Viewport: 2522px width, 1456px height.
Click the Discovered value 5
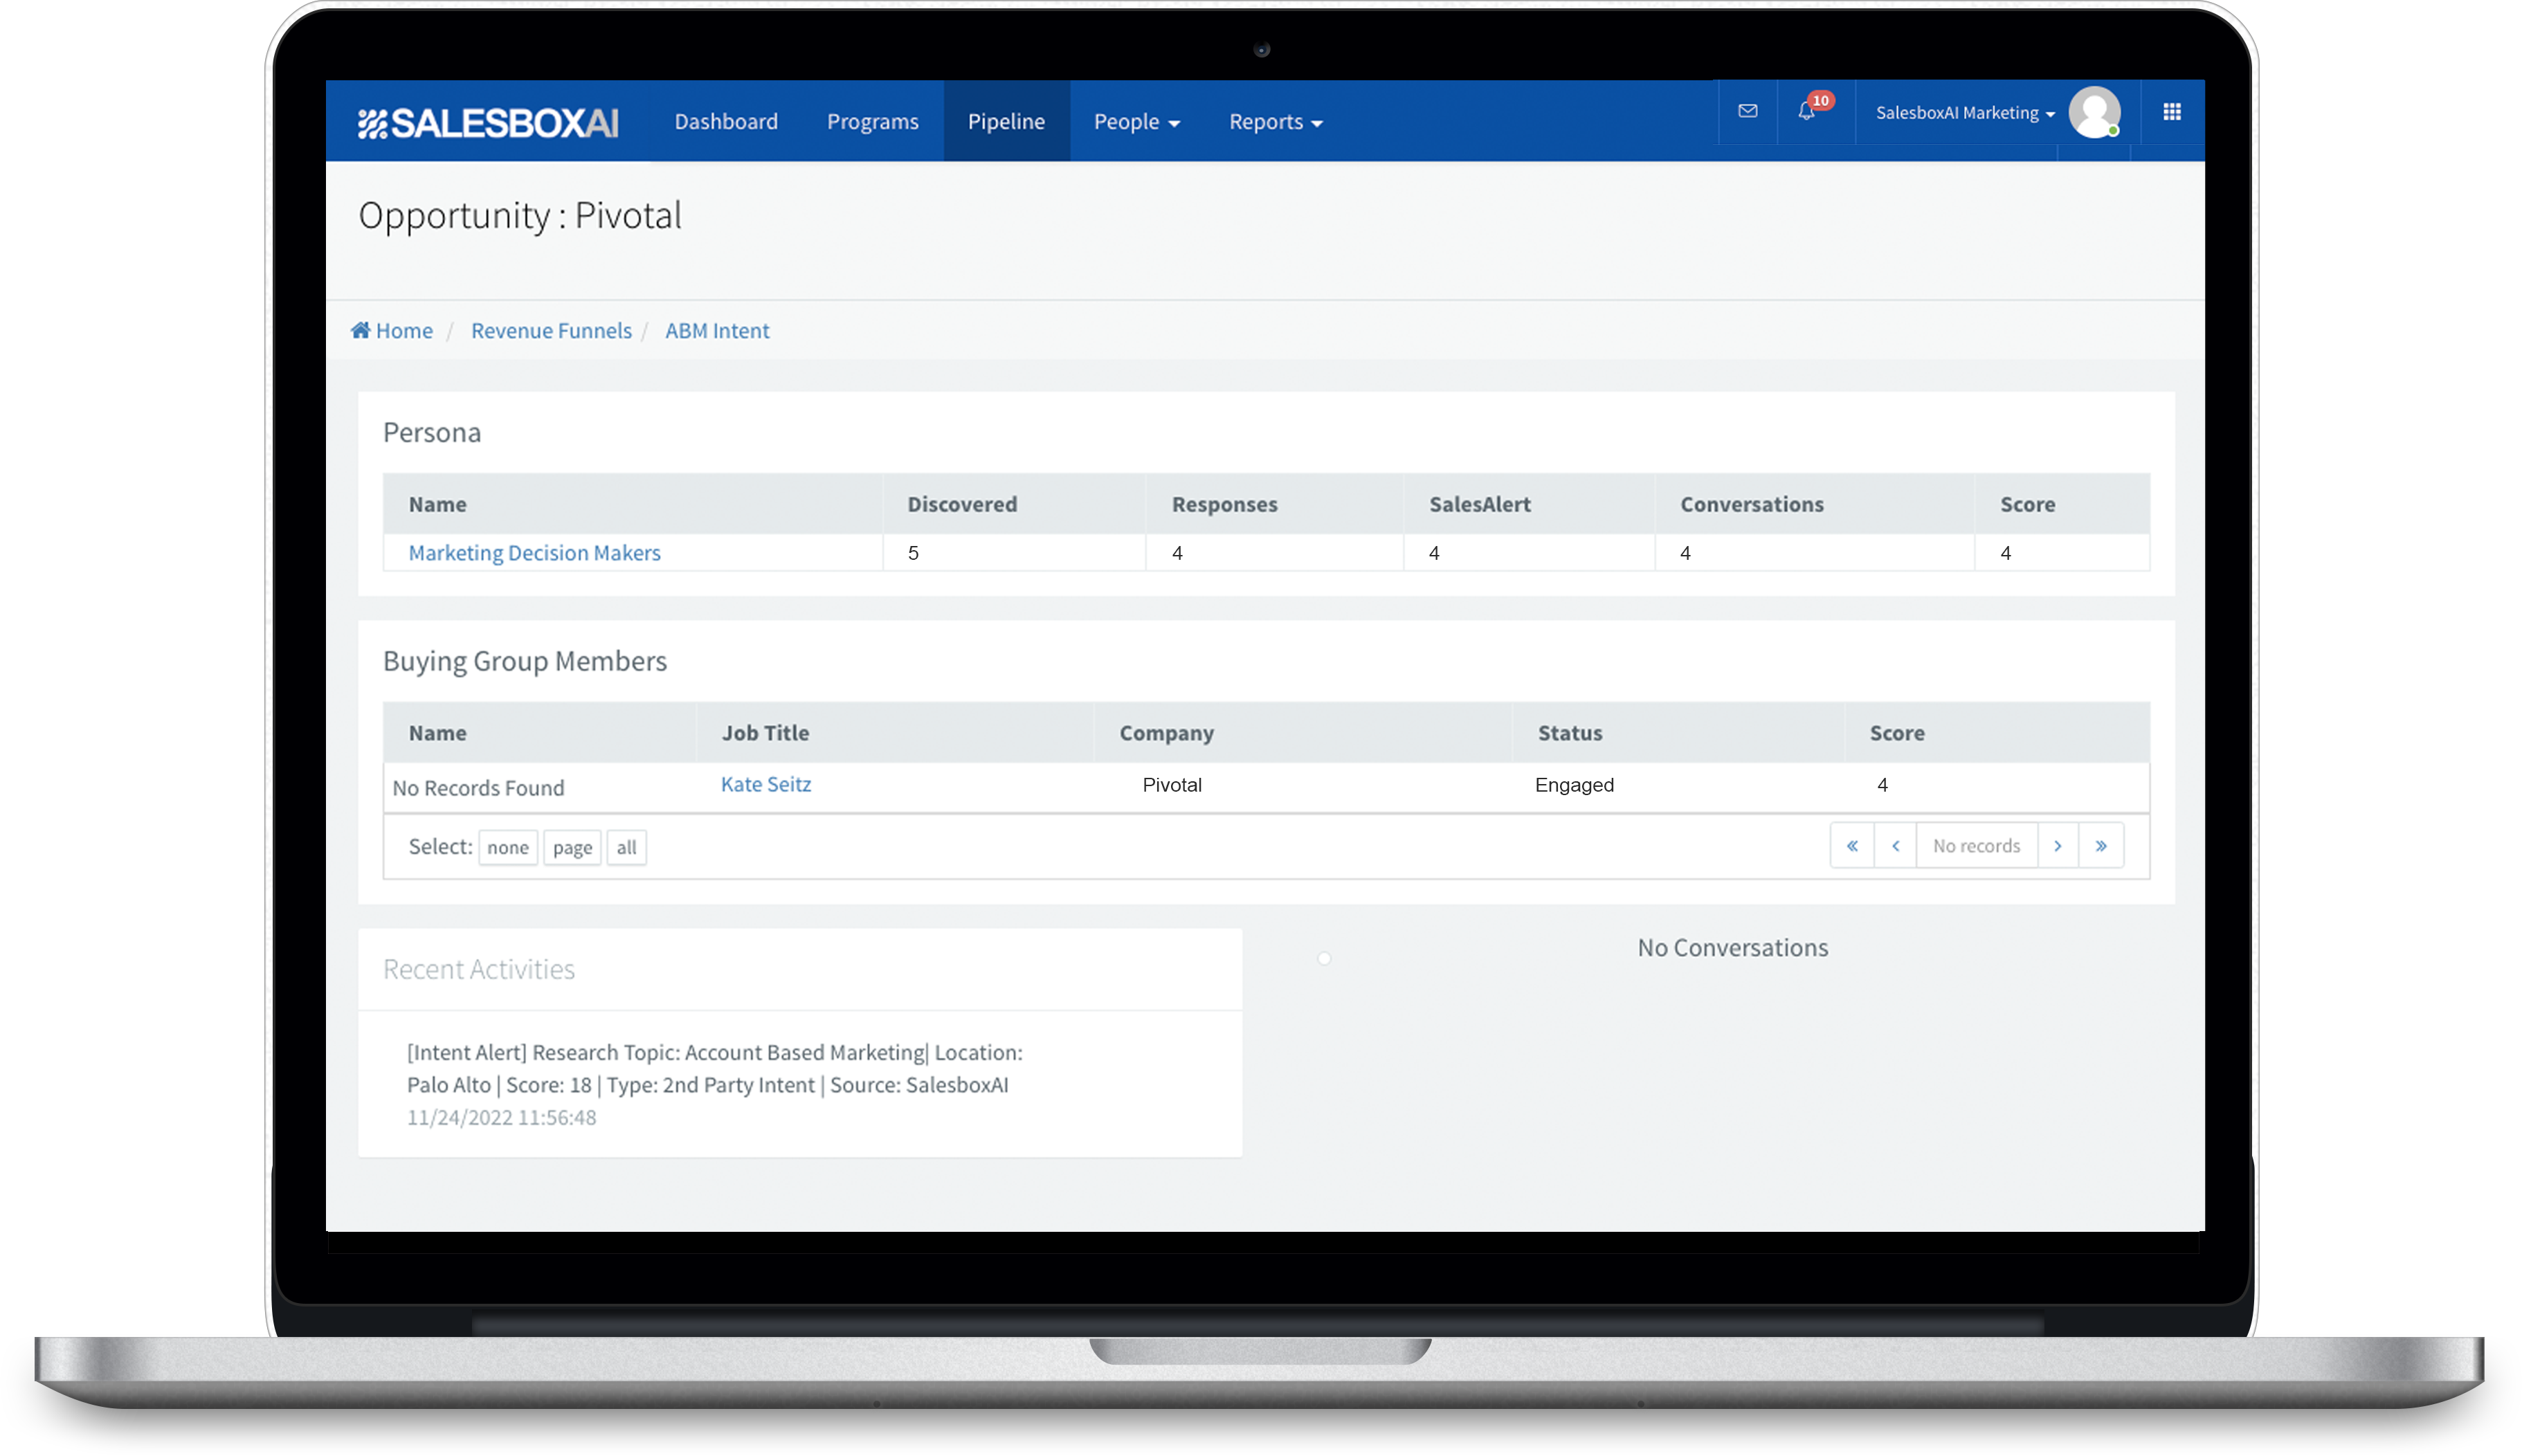913,553
